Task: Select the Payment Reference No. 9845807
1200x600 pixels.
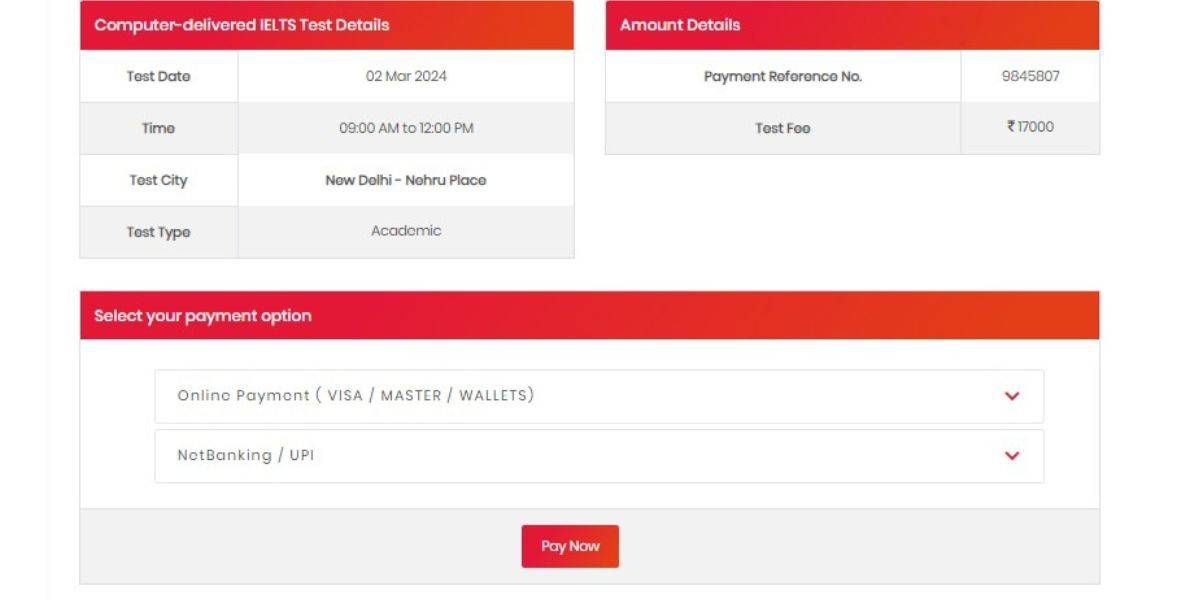Action: pos(1032,76)
